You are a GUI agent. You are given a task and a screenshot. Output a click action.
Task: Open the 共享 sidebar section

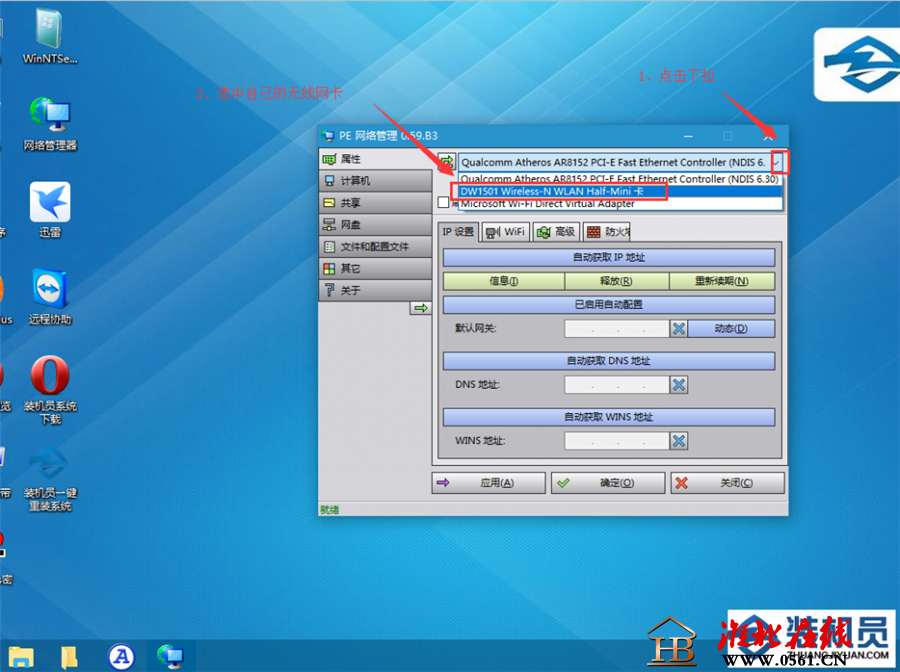pyautogui.click(x=375, y=203)
